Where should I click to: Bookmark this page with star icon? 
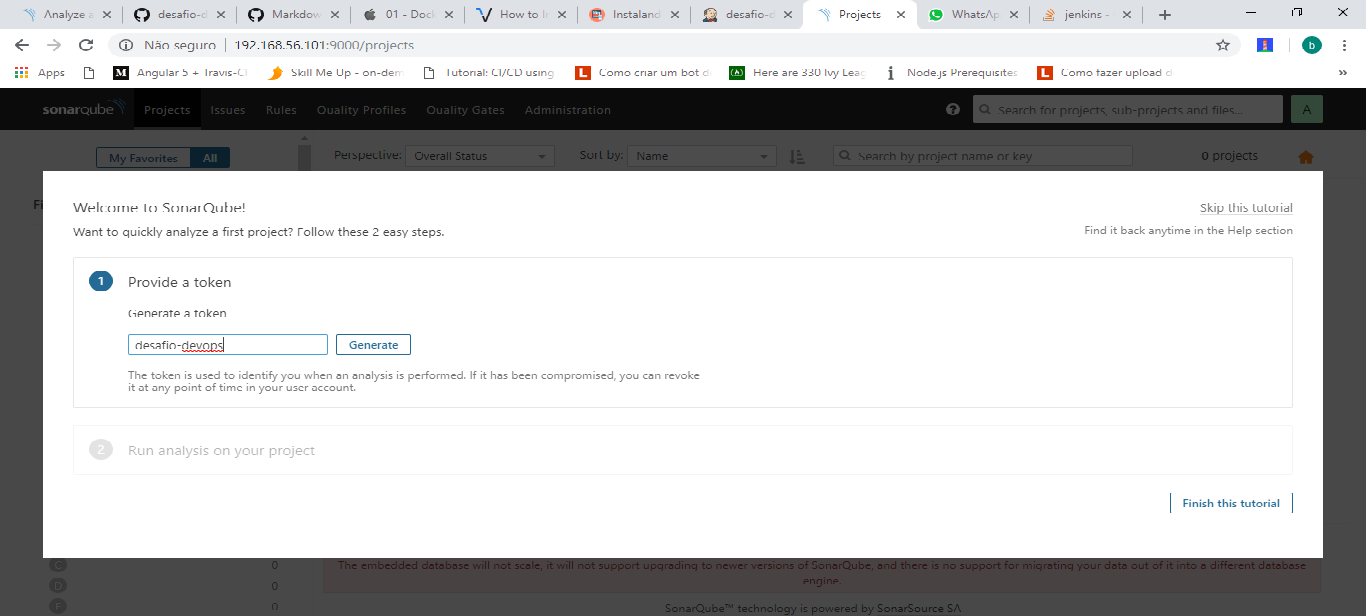pyautogui.click(x=1222, y=45)
